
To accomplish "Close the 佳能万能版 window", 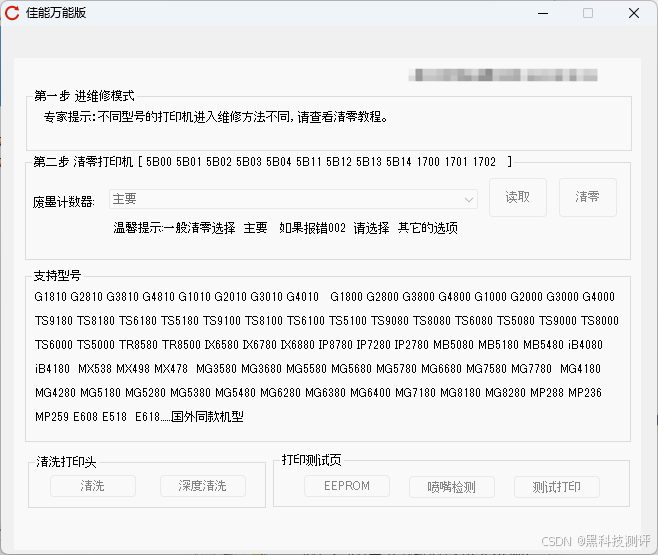I will tap(634, 13).
